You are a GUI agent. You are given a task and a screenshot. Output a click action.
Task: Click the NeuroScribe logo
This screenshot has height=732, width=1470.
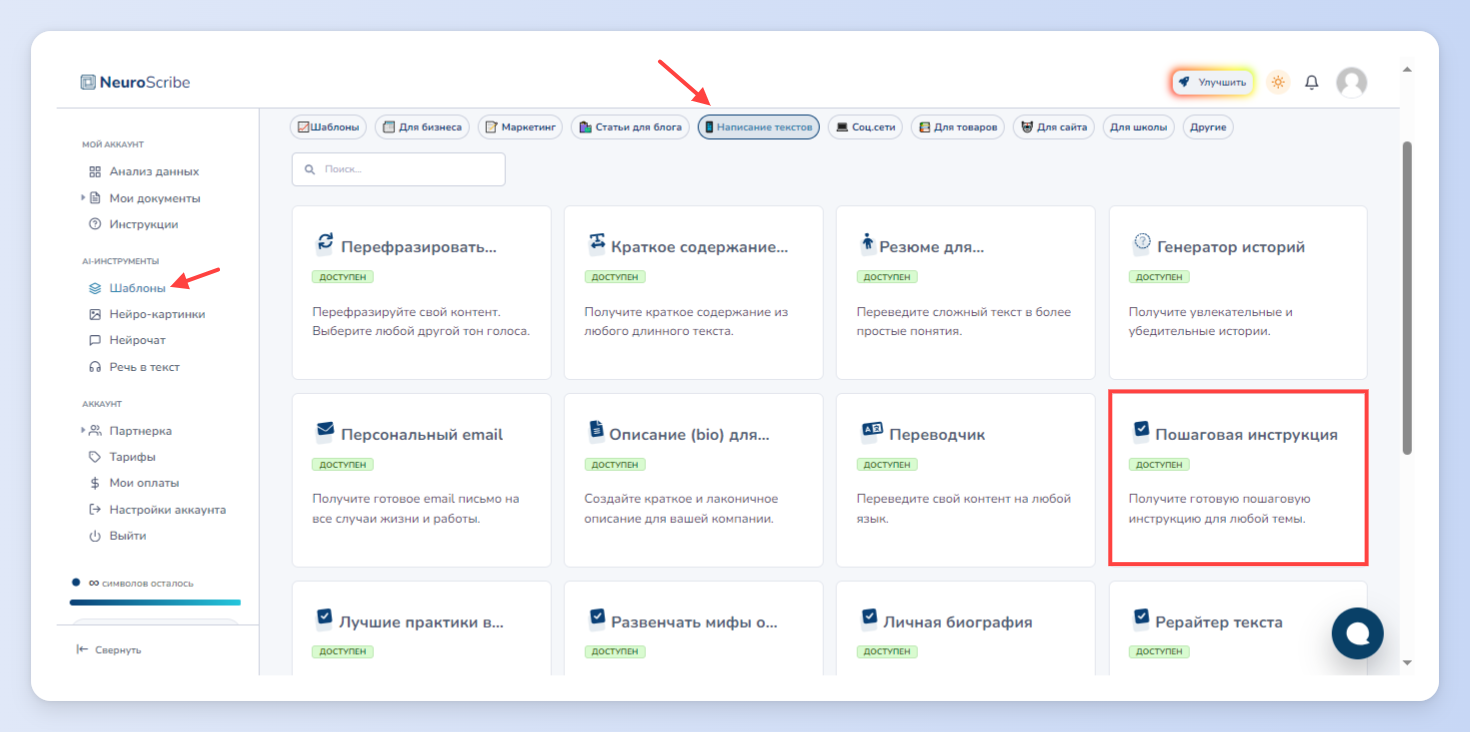135,82
